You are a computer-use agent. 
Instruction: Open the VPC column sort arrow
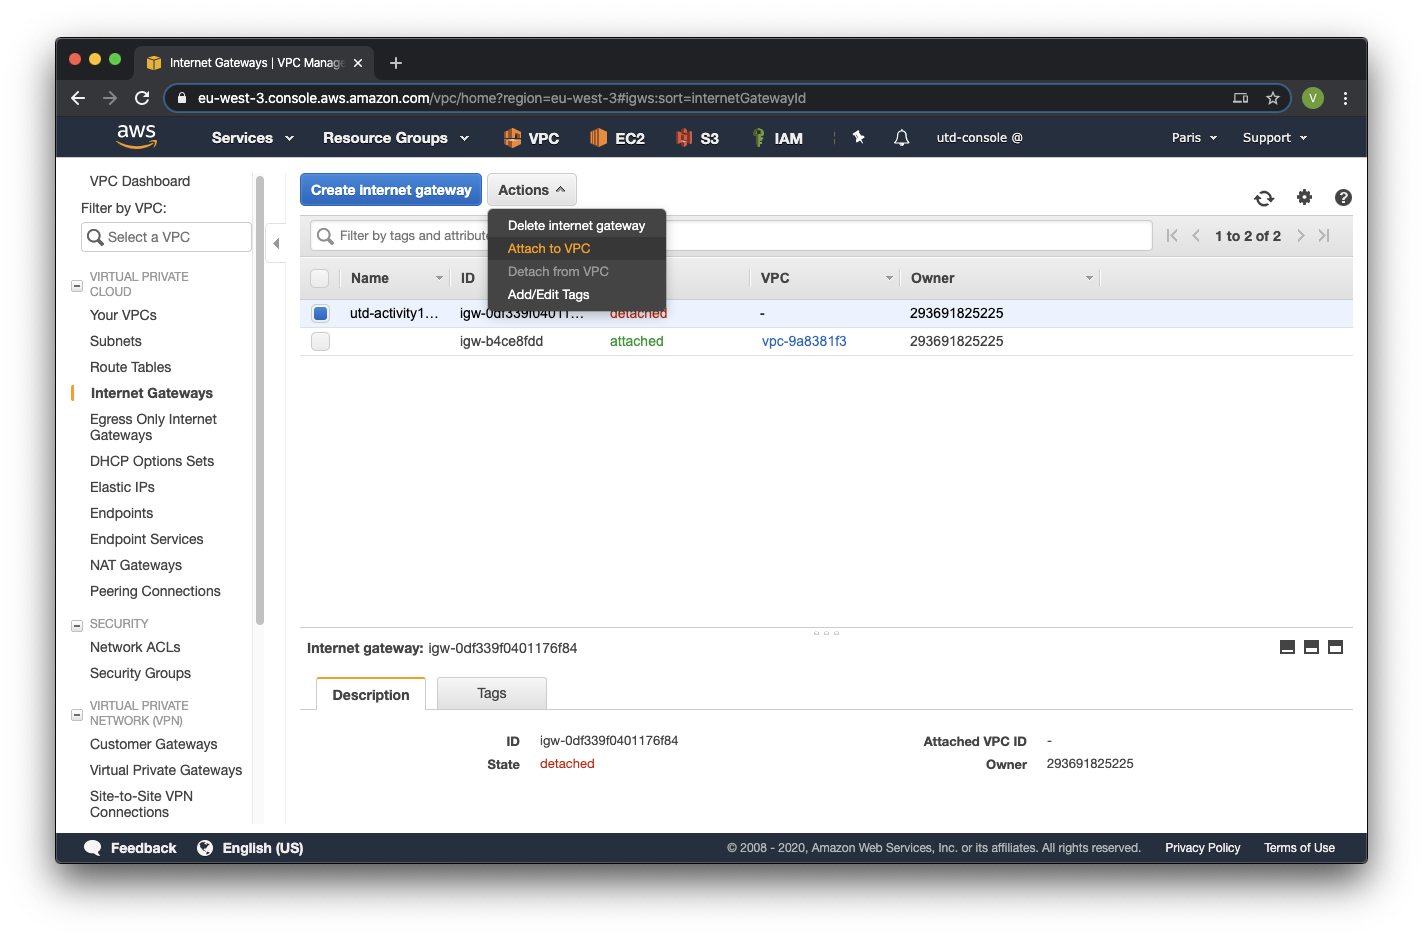pos(889,278)
